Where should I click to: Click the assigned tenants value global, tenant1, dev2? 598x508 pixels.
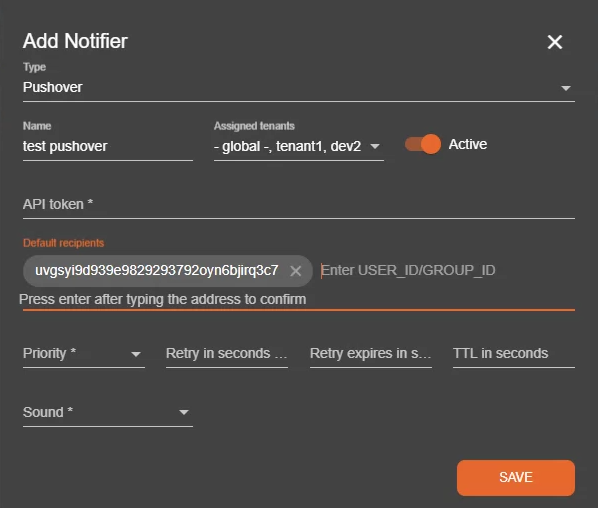288,146
